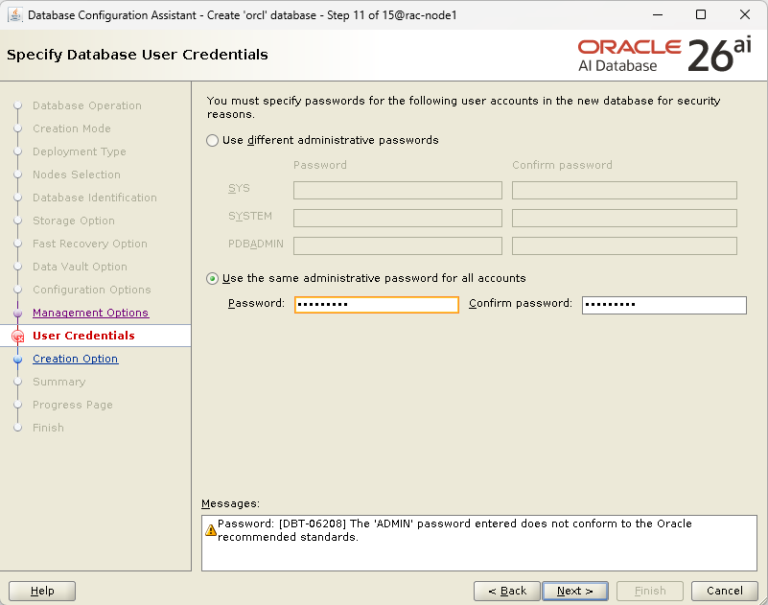Click the 'Configuration Options' step text

pyautogui.click(x=92, y=290)
